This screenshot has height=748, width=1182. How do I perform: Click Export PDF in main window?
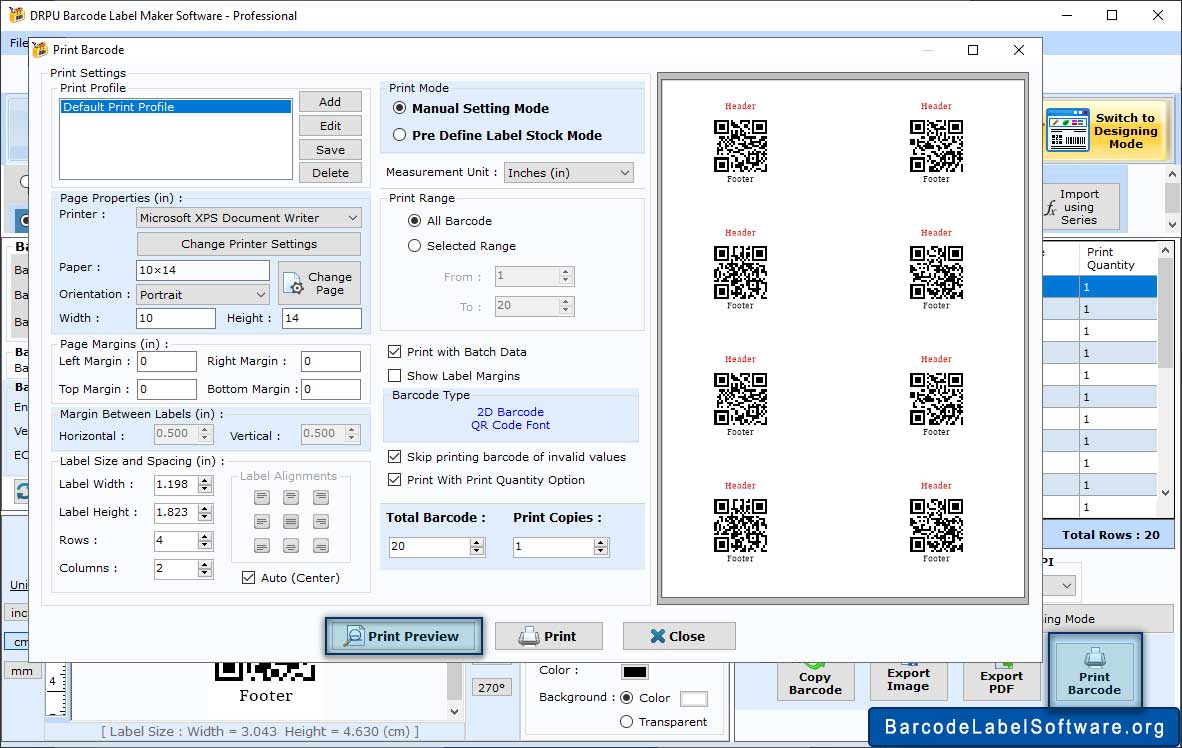[1001, 682]
